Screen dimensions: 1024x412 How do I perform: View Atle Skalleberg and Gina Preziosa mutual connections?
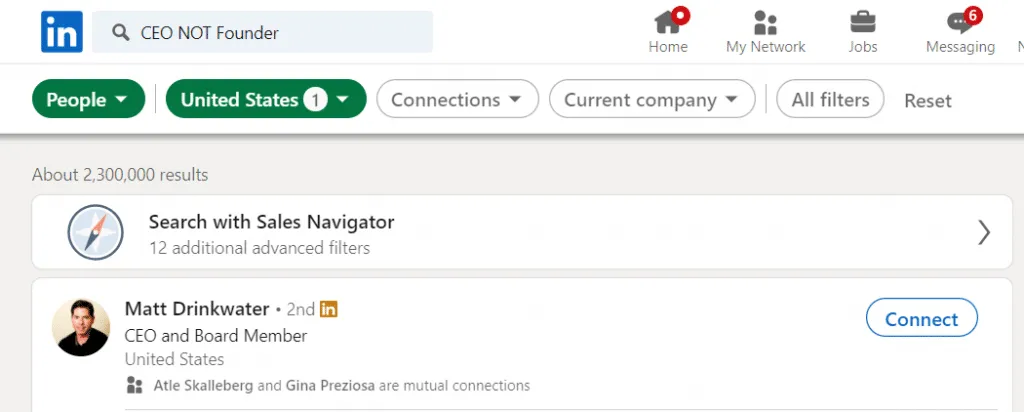coord(342,386)
